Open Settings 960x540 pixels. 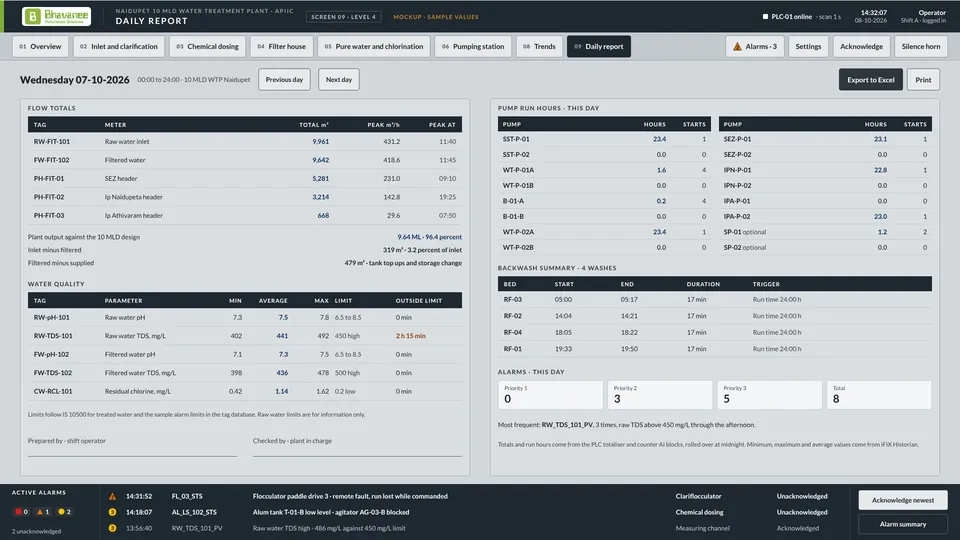(808, 47)
